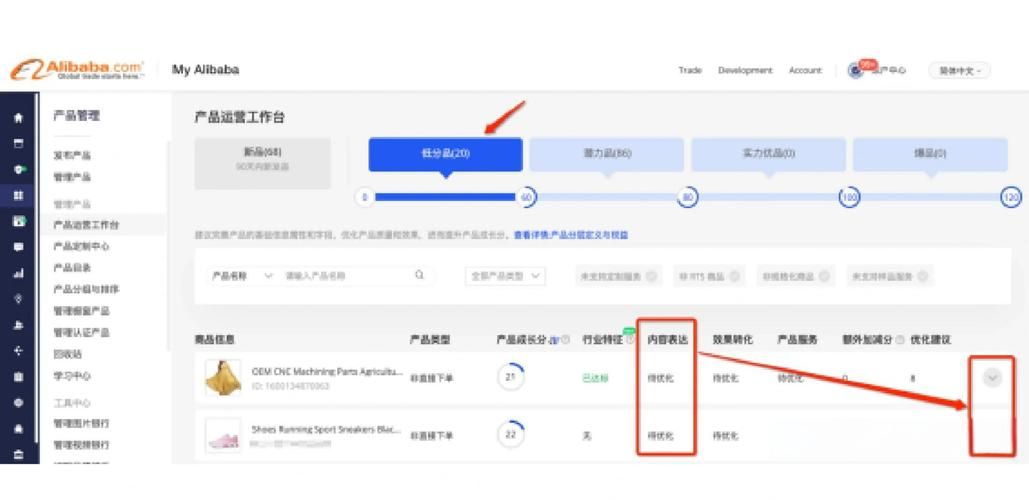The width and height of the screenshot is (1029, 500).
Task: Open the notification avatar with 99+ badge
Action: click(856, 70)
